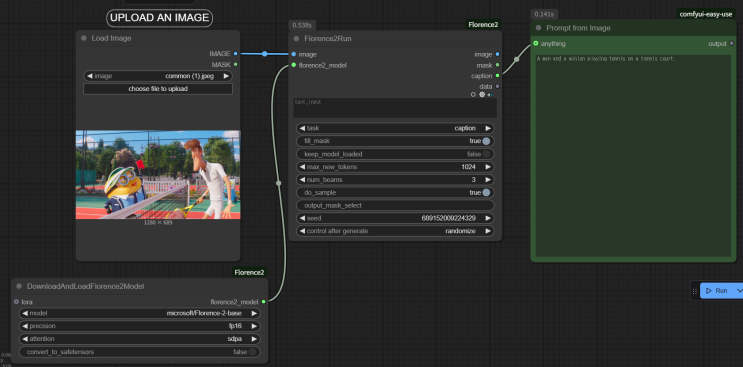
Task: Switch precision to next option with right arrow
Action: 254,326
